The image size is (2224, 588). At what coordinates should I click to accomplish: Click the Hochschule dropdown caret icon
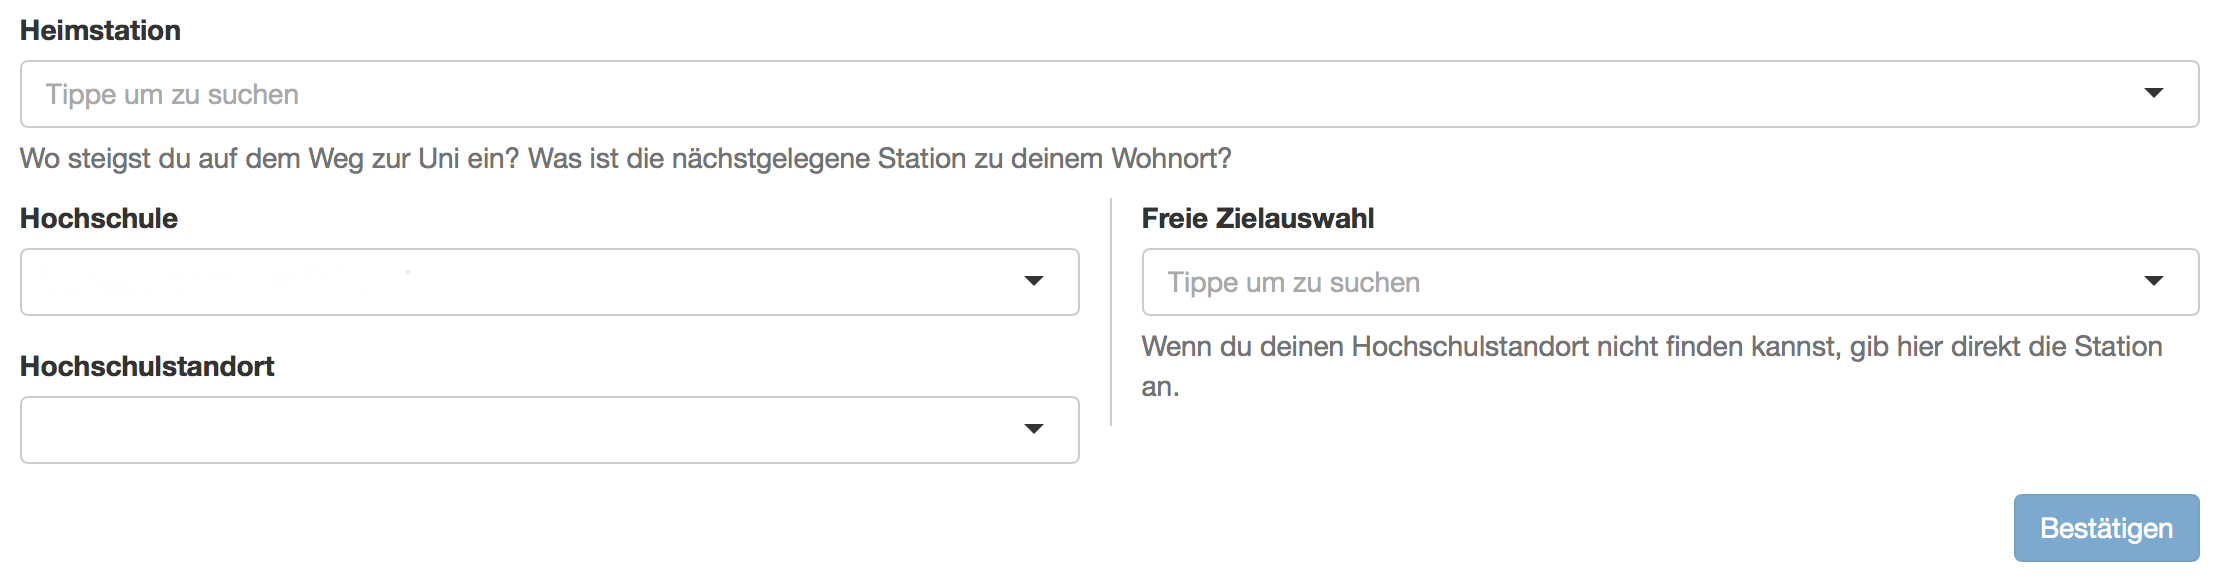click(1034, 281)
